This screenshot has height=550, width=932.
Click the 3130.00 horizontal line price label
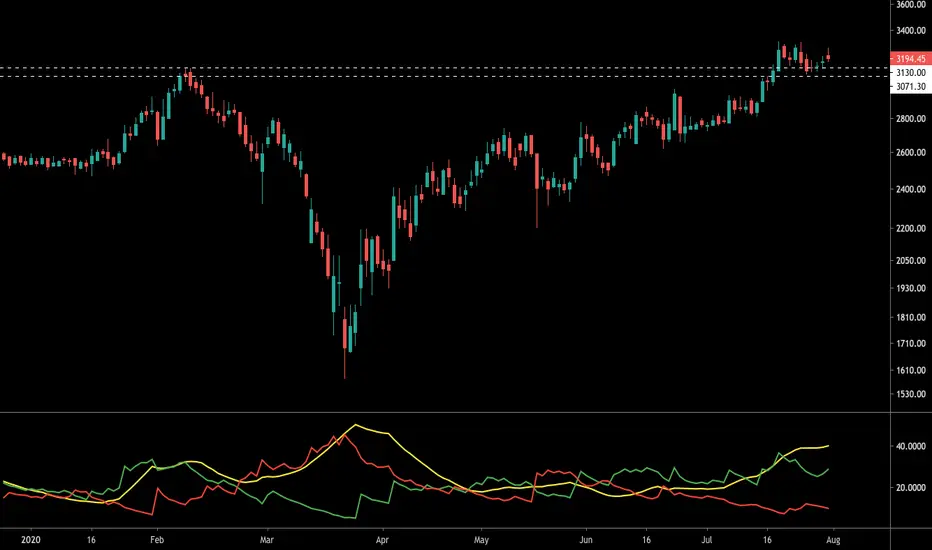pyautogui.click(x=911, y=73)
